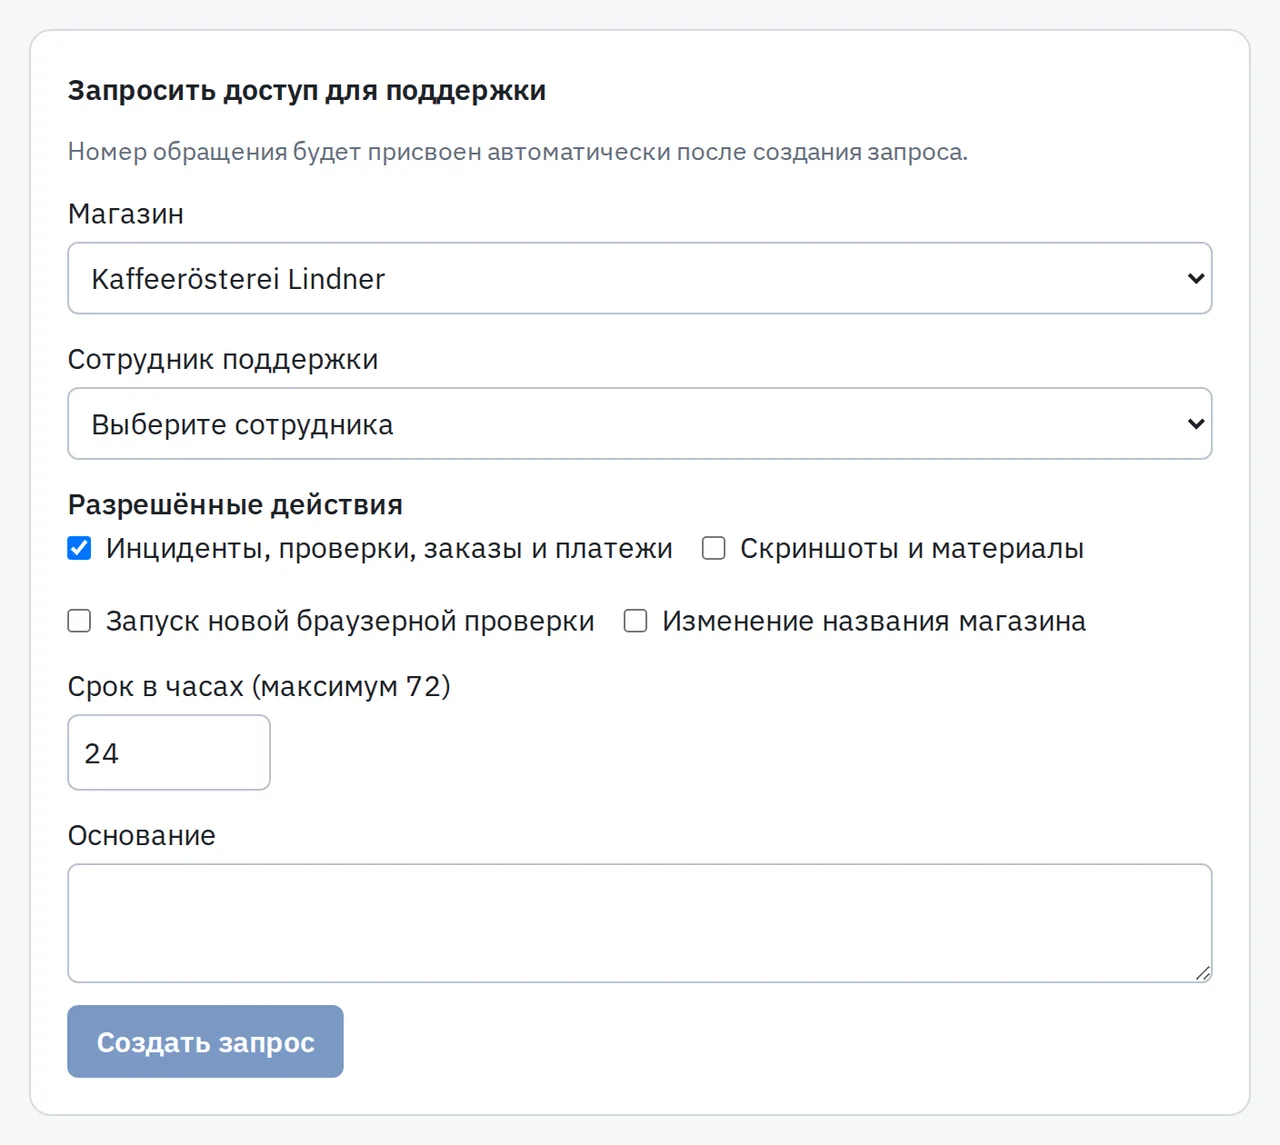Click into the Основание text area
1280x1145 pixels.
pyautogui.click(x=640, y=923)
